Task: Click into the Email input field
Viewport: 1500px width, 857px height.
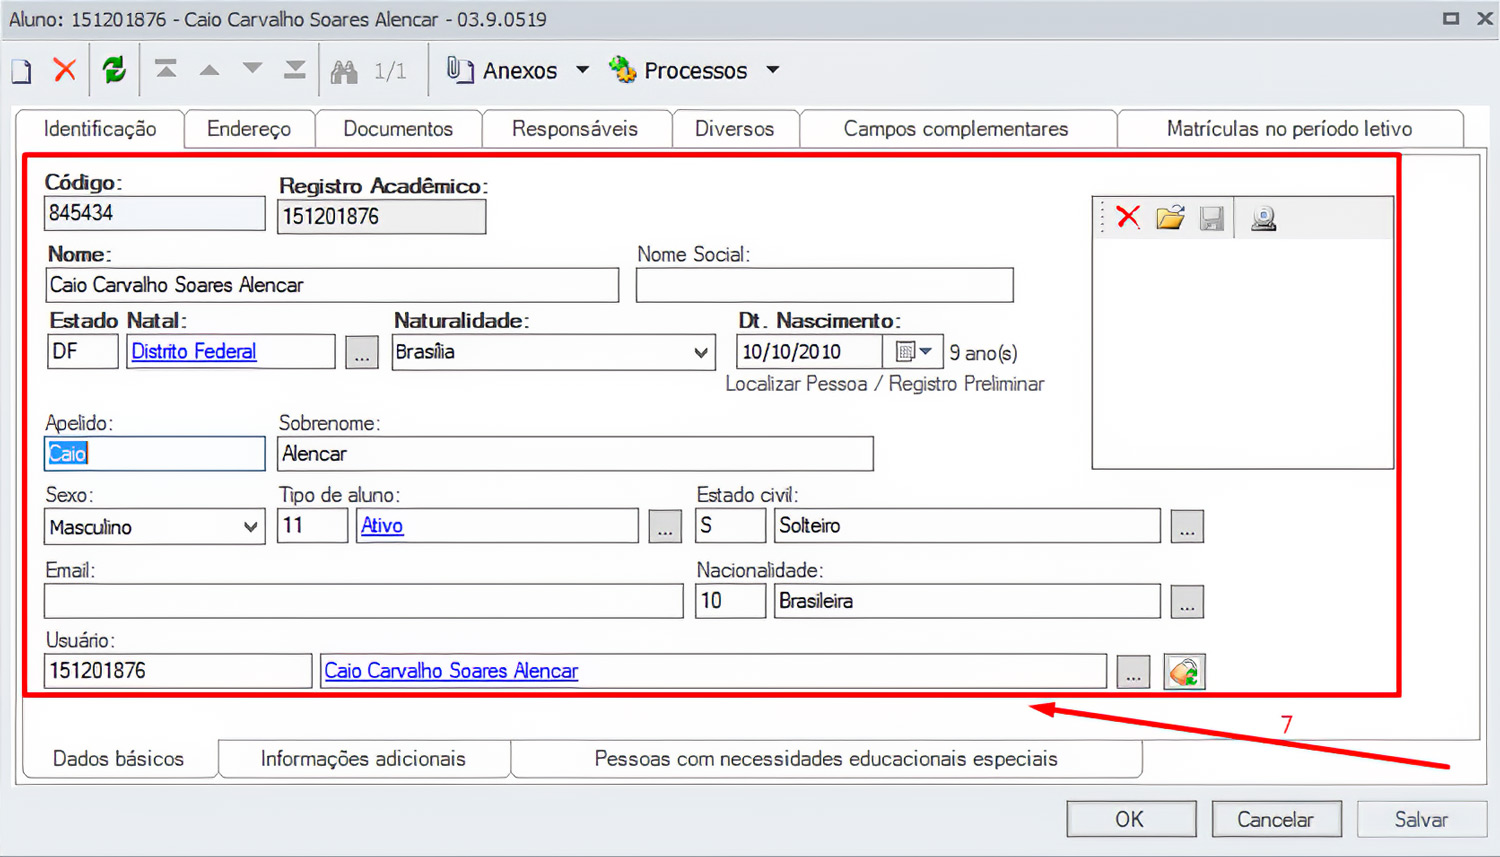Action: coord(364,601)
